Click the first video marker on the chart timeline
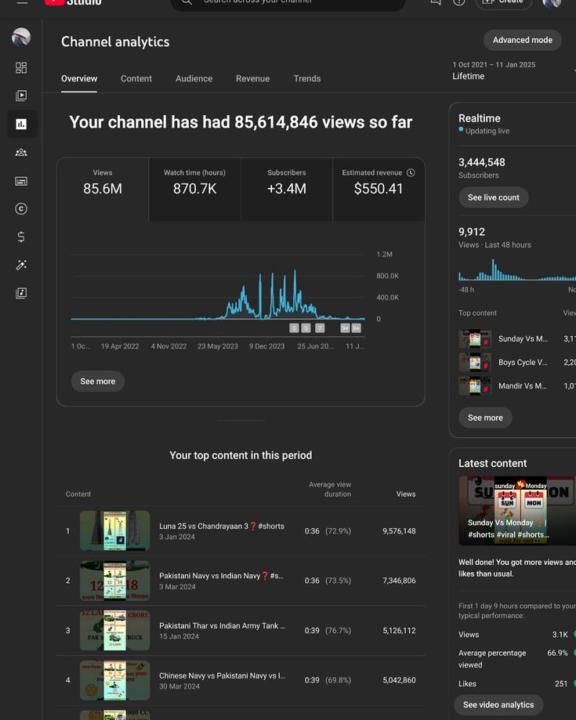576x720 pixels. point(294,328)
